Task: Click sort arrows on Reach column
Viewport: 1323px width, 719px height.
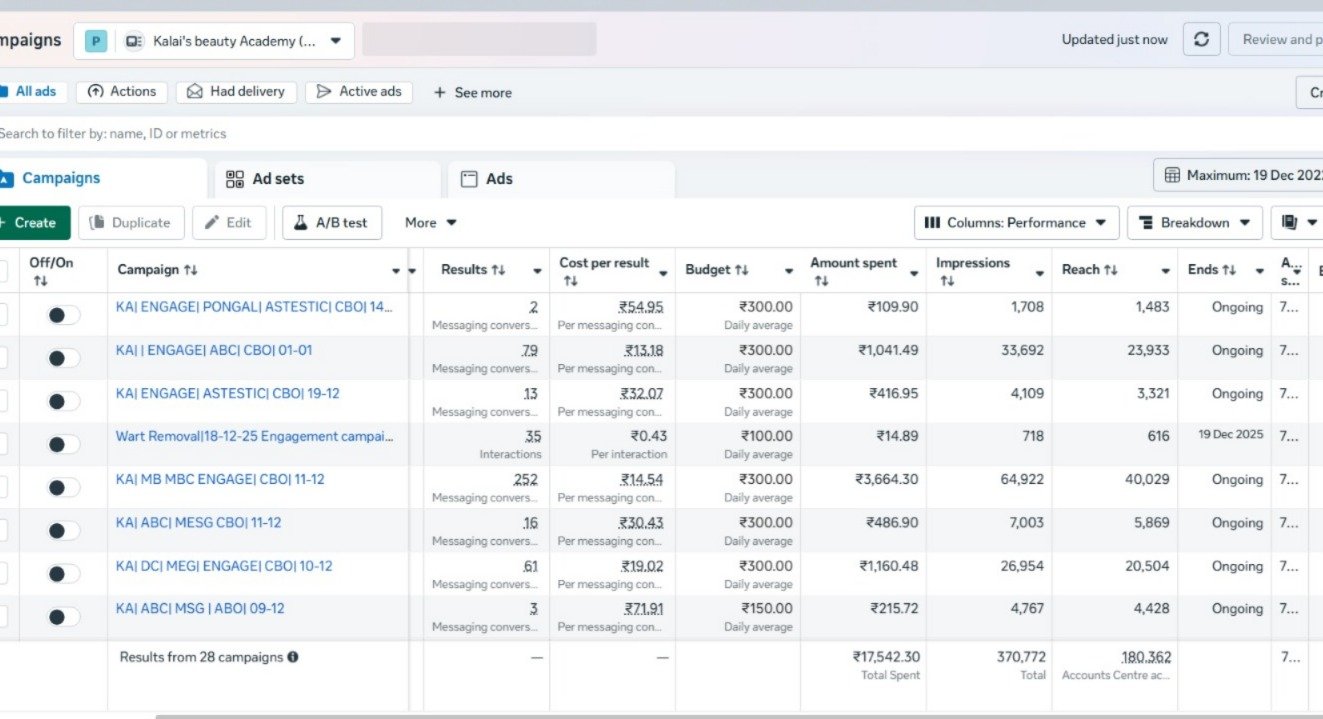Action: [1111, 270]
